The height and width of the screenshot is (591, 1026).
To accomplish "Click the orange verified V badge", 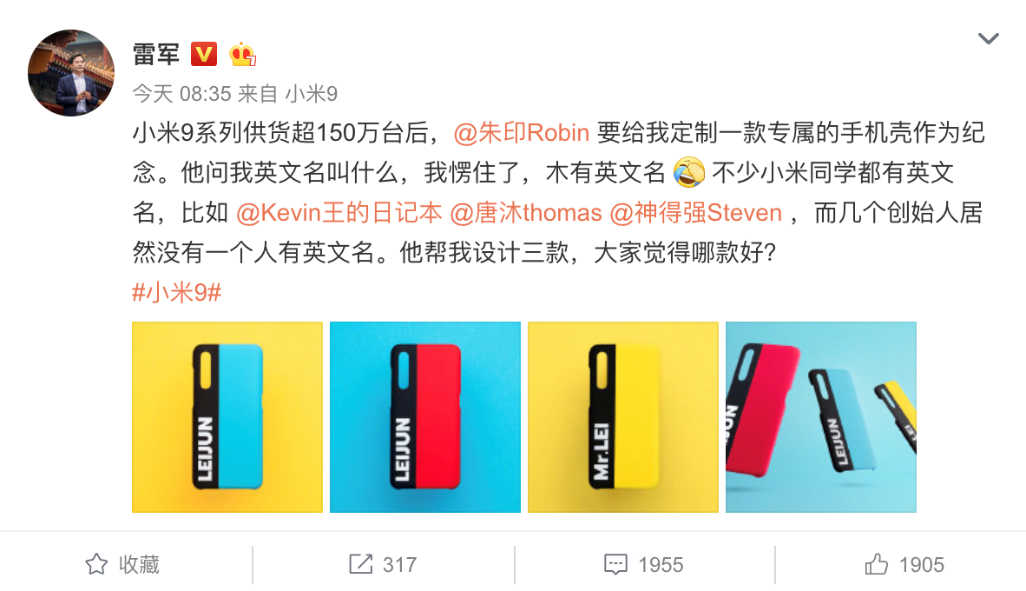I will click(x=203, y=54).
